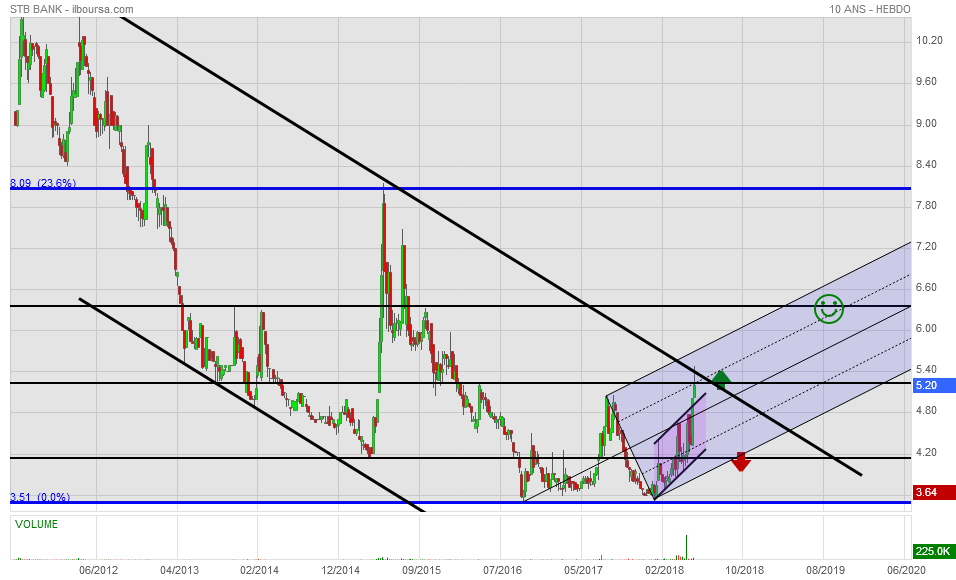Click the 06/2020 date axis label

906,570
